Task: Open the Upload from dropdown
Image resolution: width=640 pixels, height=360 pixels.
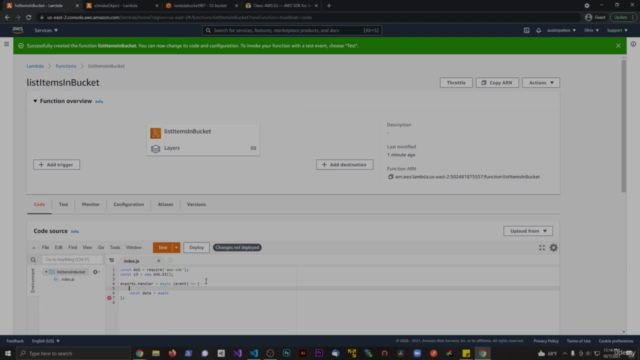Action: tap(528, 231)
